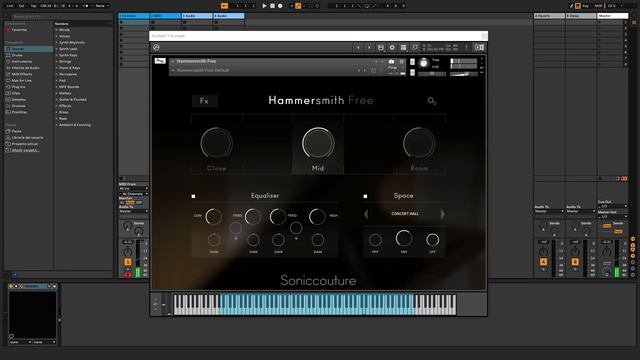Select the 2 MIDI track header
The height and width of the screenshot is (360, 640).
[x=165, y=16]
